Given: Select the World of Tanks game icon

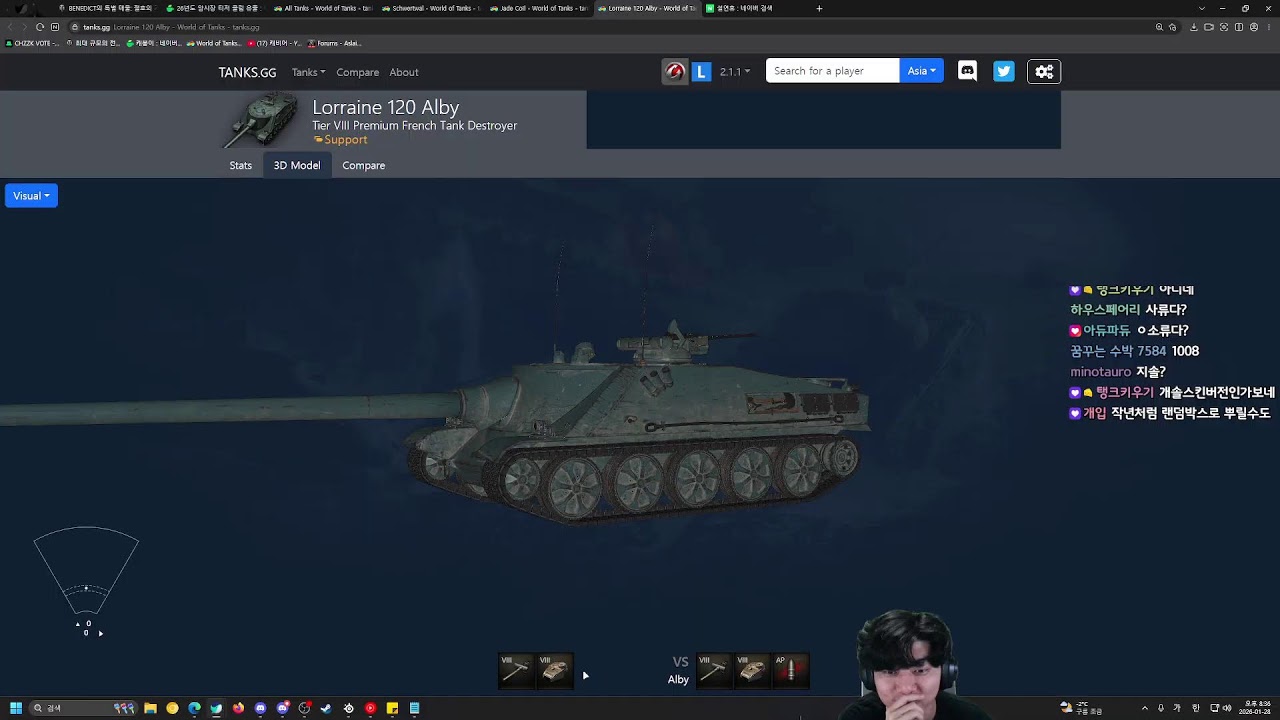Looking at the screenshot, I should [x=675, y=71].
